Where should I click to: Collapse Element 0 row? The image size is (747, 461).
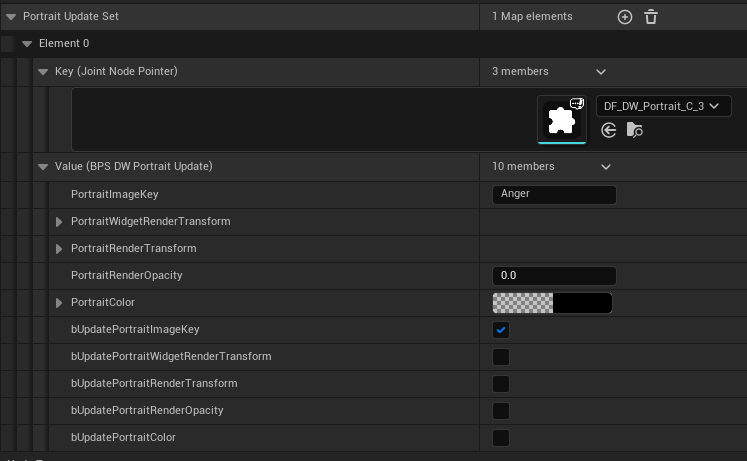27,44
